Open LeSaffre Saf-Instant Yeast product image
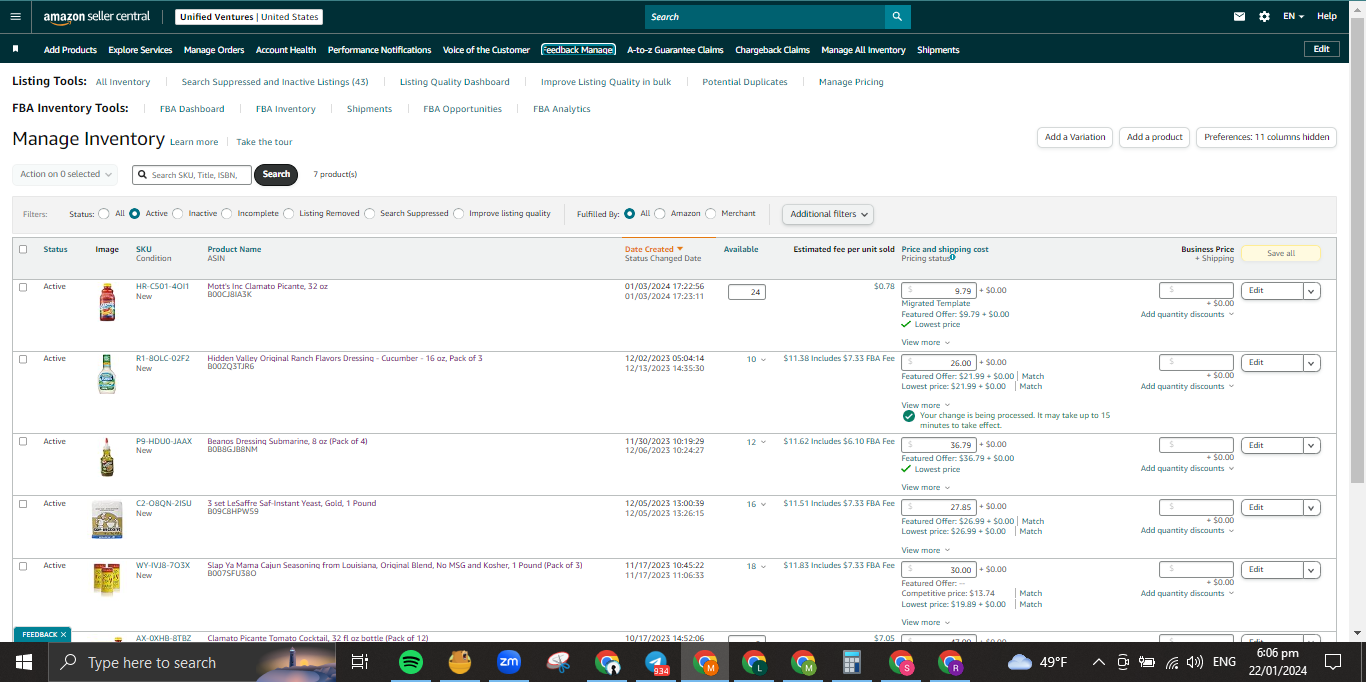Image resolution: width=1366 pixels, height=682 pixels. pos(107,520)
